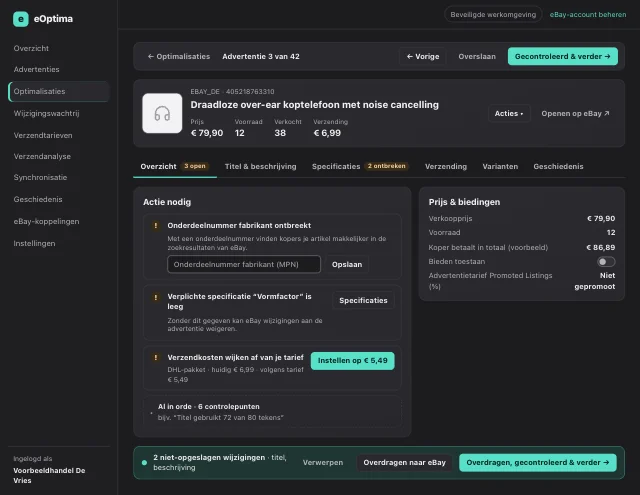
Task: Click the Advertentie 3 van 42 label
Action: click(x=261, y=56)
